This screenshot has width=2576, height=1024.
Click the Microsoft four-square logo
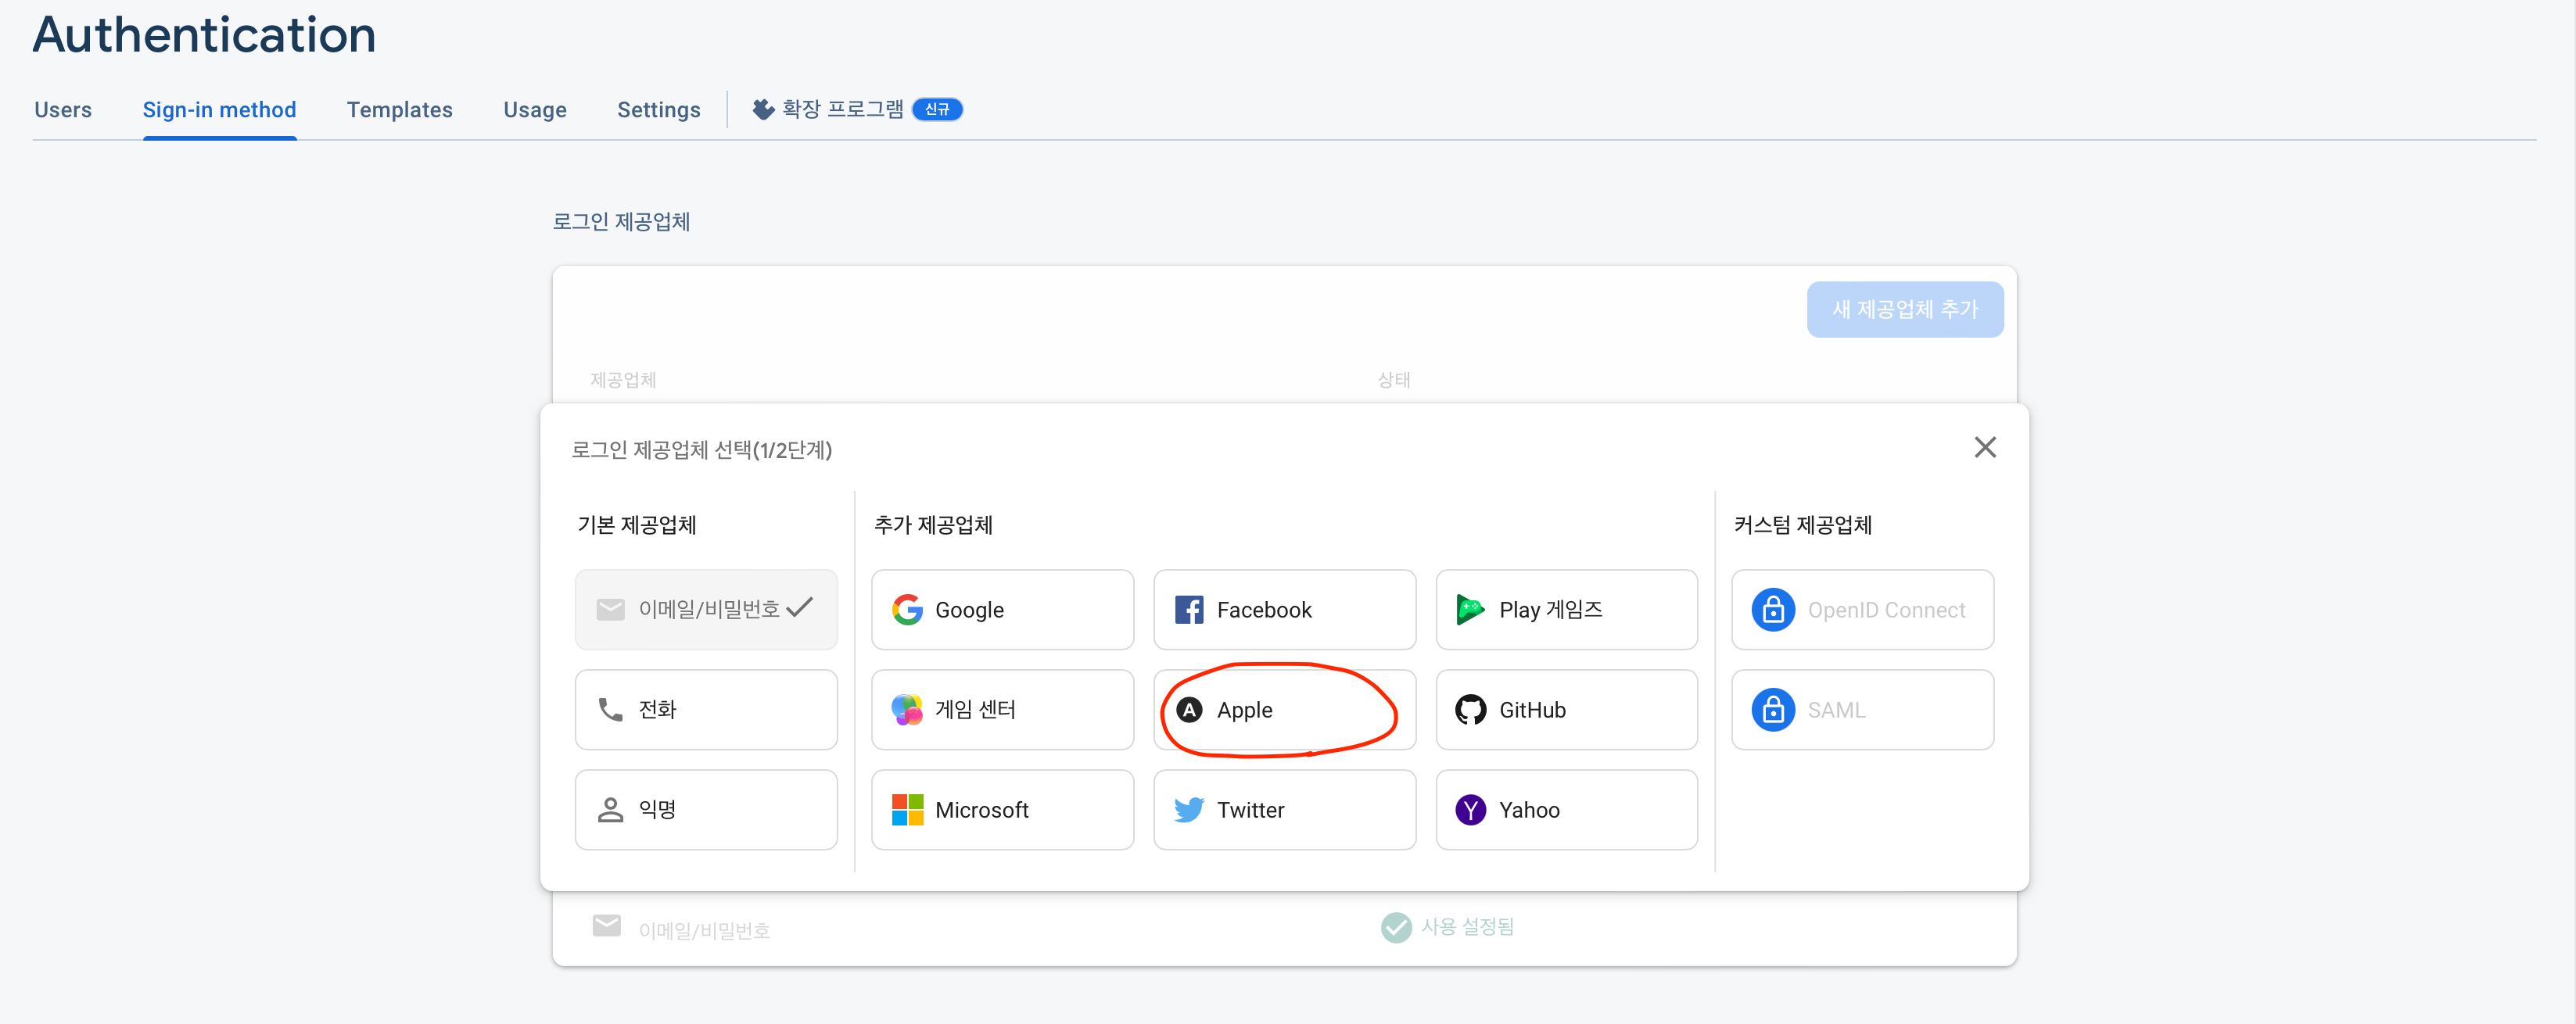[x=907, y=809]
